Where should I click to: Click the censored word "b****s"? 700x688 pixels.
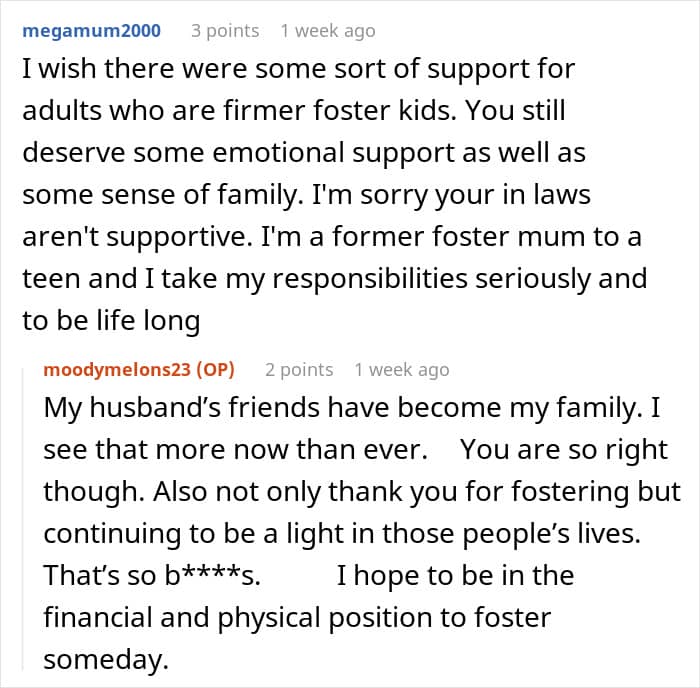point(201,575)
